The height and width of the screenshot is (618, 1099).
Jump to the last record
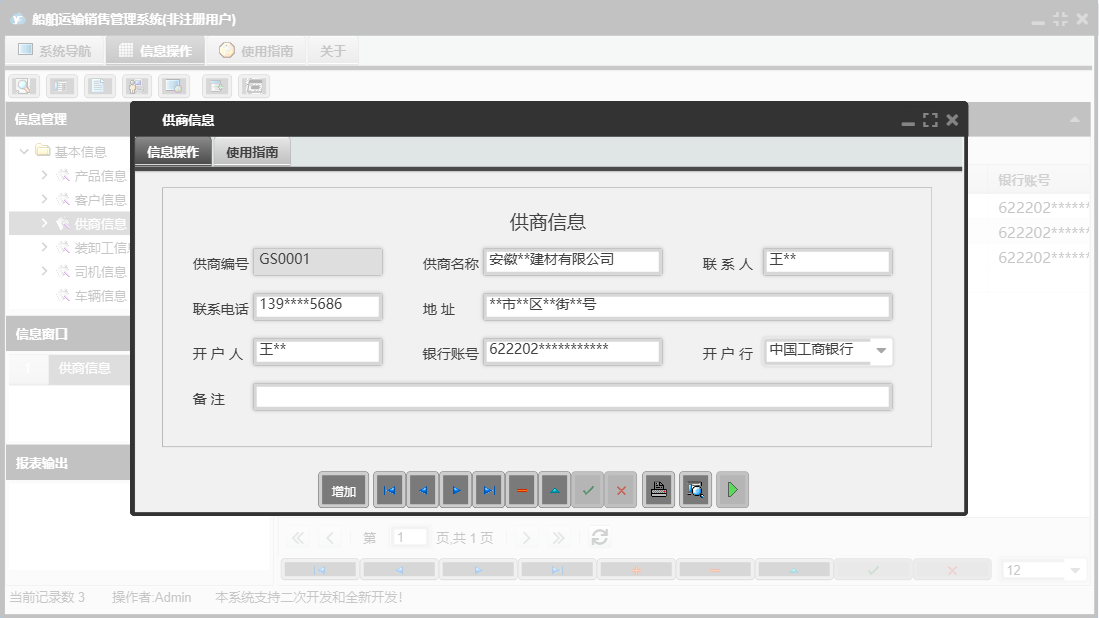491,489
